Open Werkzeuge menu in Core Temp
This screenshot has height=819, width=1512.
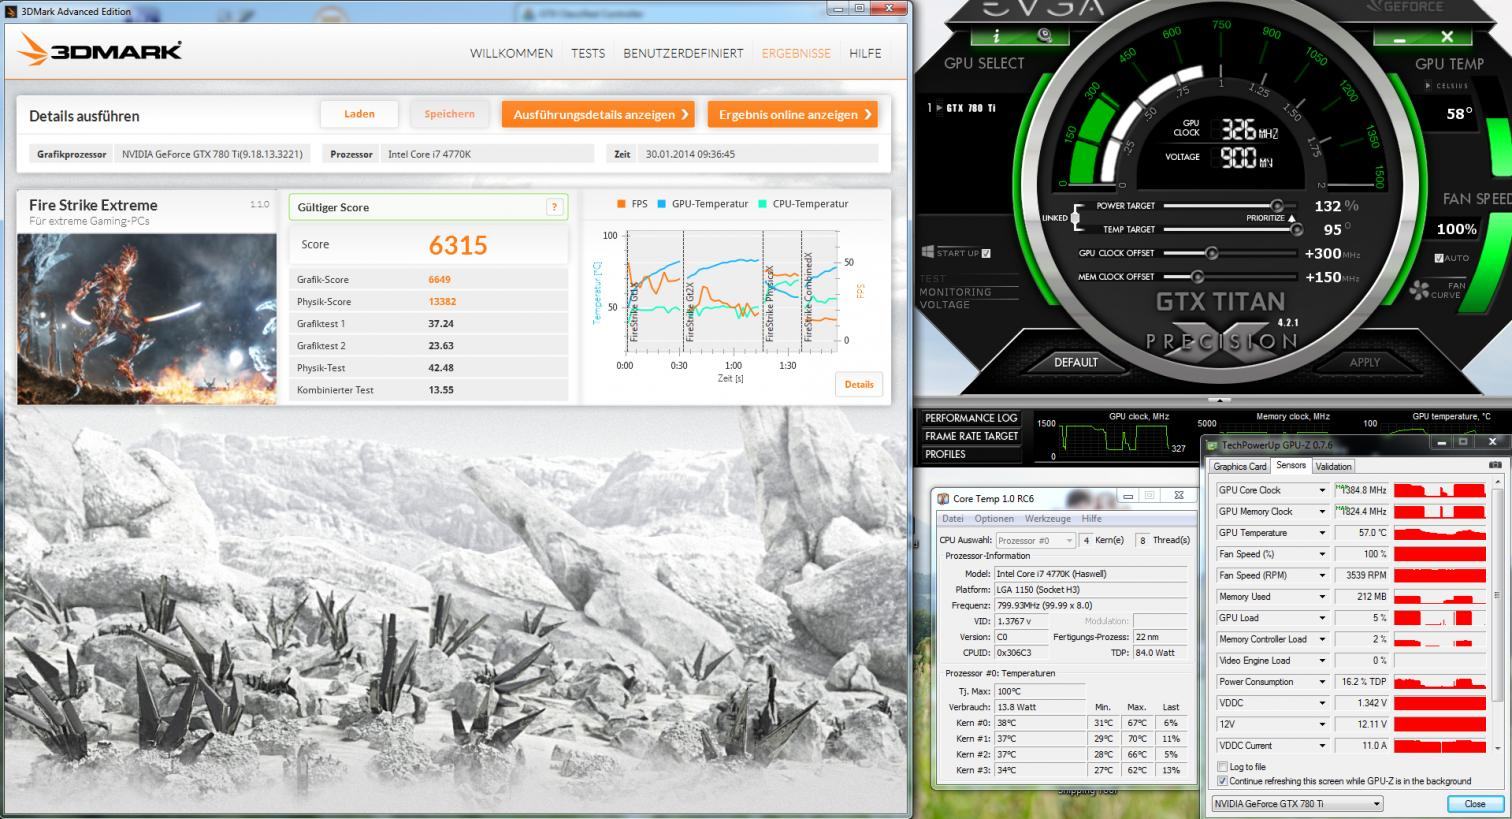1047,519
